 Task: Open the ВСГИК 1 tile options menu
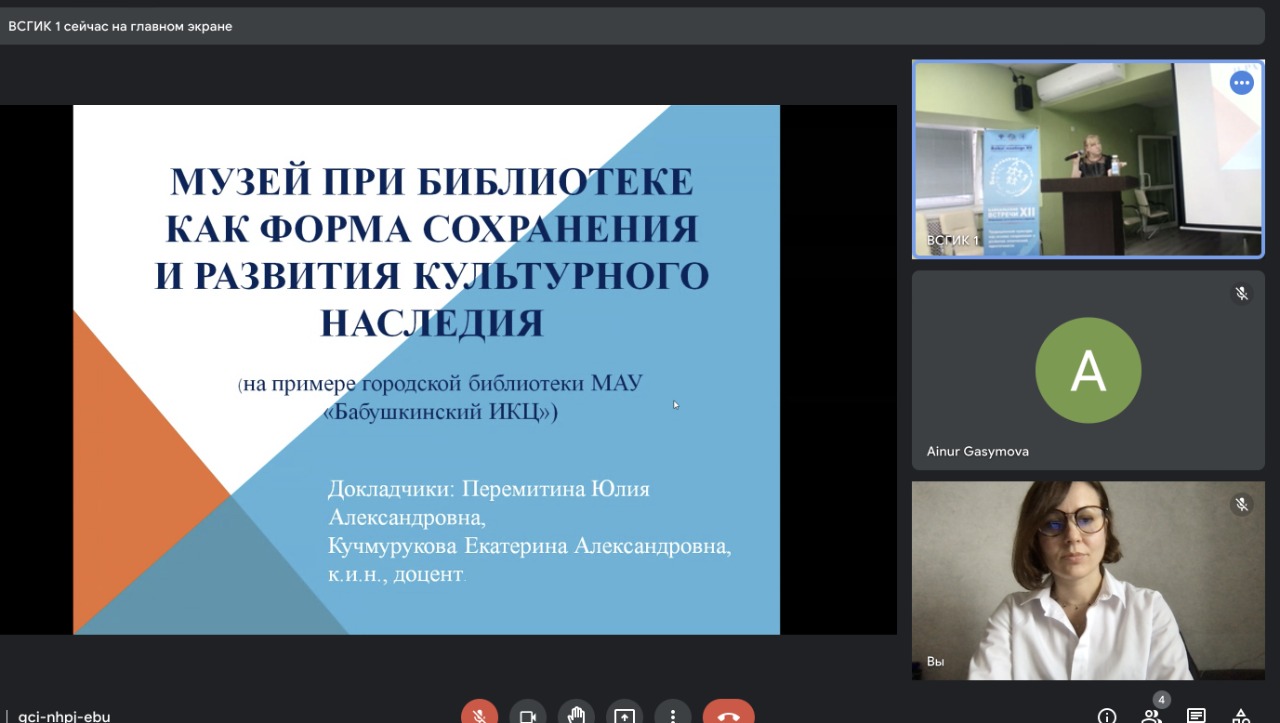1241,83
